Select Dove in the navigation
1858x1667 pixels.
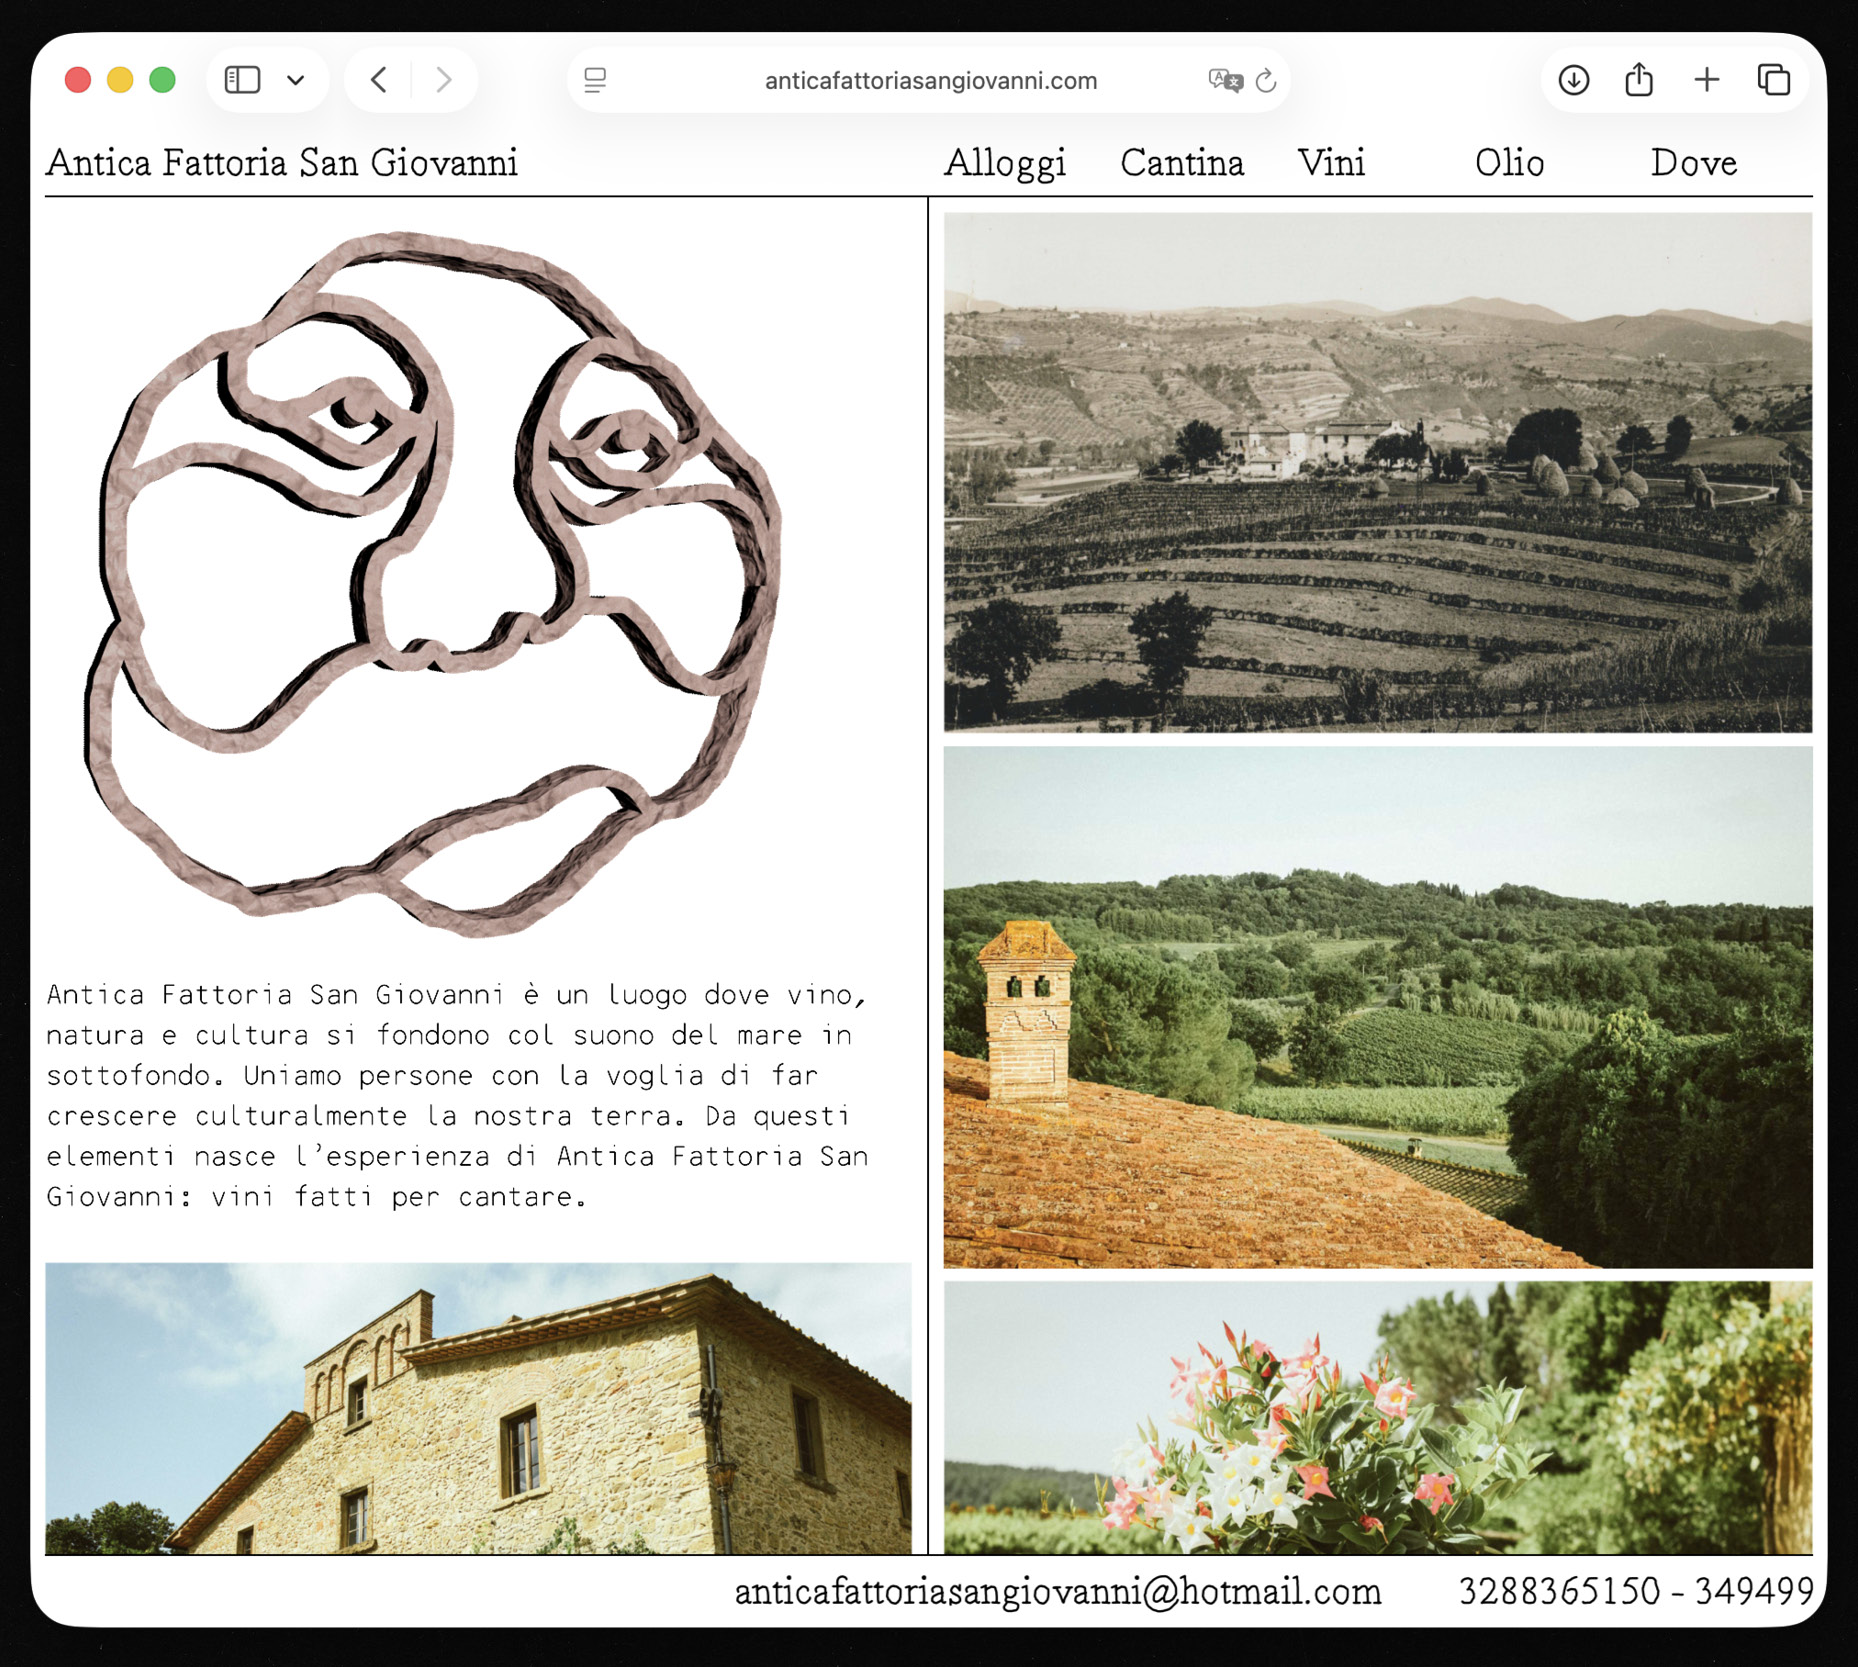click(1693, 163)
